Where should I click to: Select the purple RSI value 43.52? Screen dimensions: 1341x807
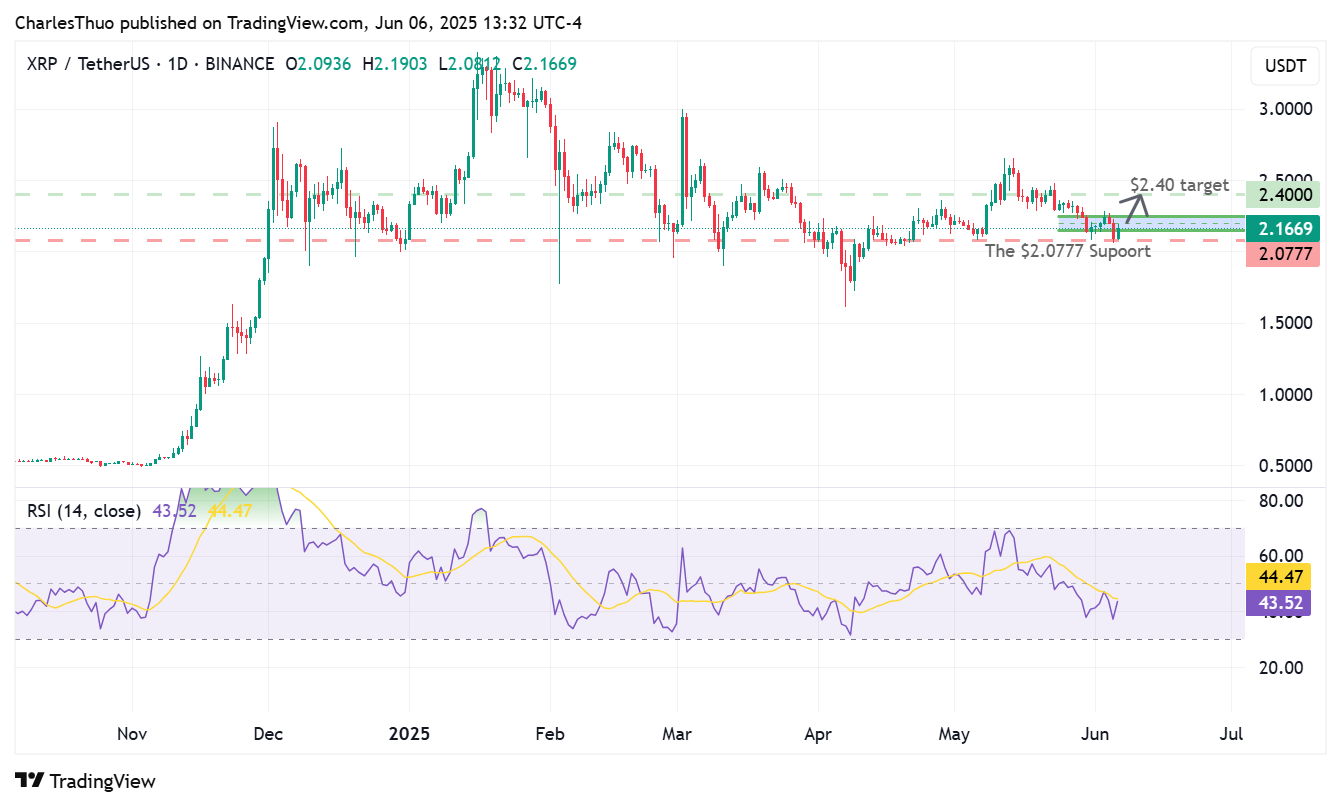[x=1283, y=602]
